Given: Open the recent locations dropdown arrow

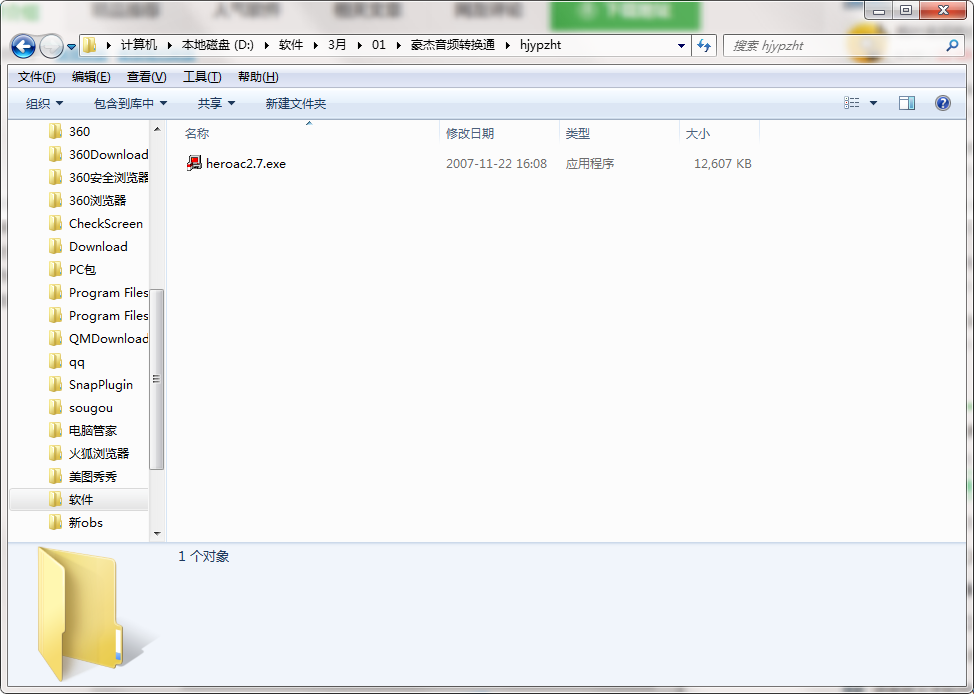Looking at the screenshot, I should [x=71, y=47].
